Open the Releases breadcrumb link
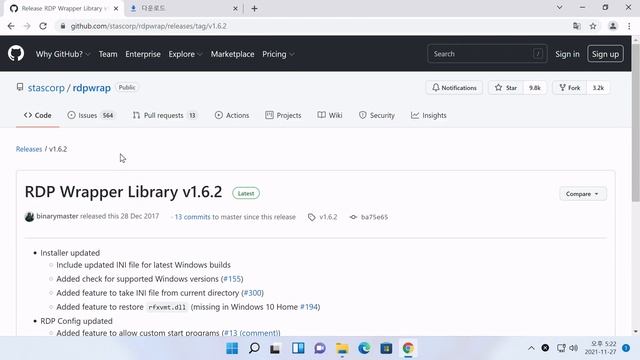 coord(29,149)
